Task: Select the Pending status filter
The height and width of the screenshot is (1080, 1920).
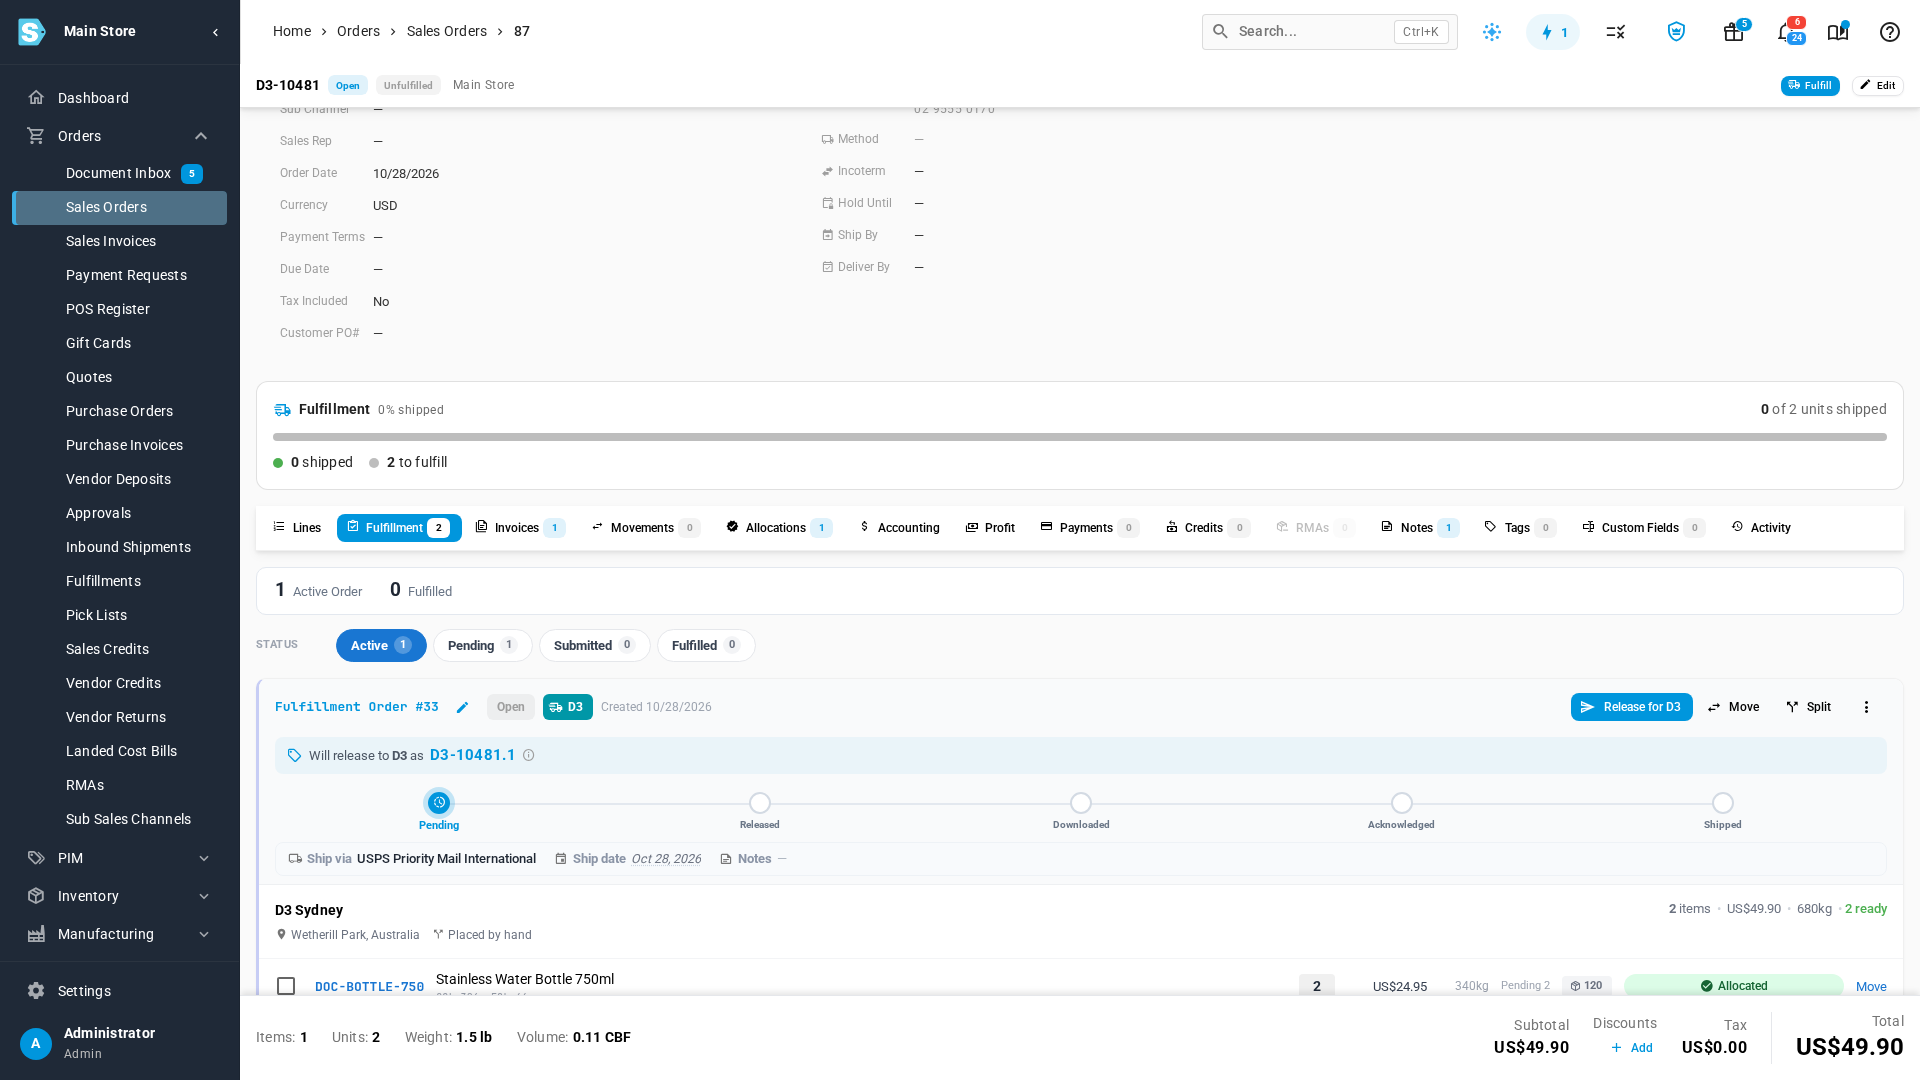Action: tap(482, 645)
